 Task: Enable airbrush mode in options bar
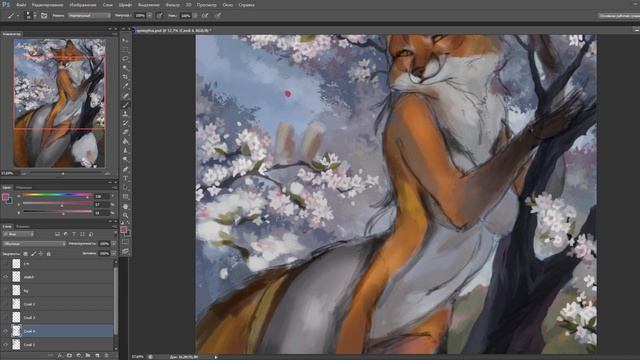tap(205, 16)
